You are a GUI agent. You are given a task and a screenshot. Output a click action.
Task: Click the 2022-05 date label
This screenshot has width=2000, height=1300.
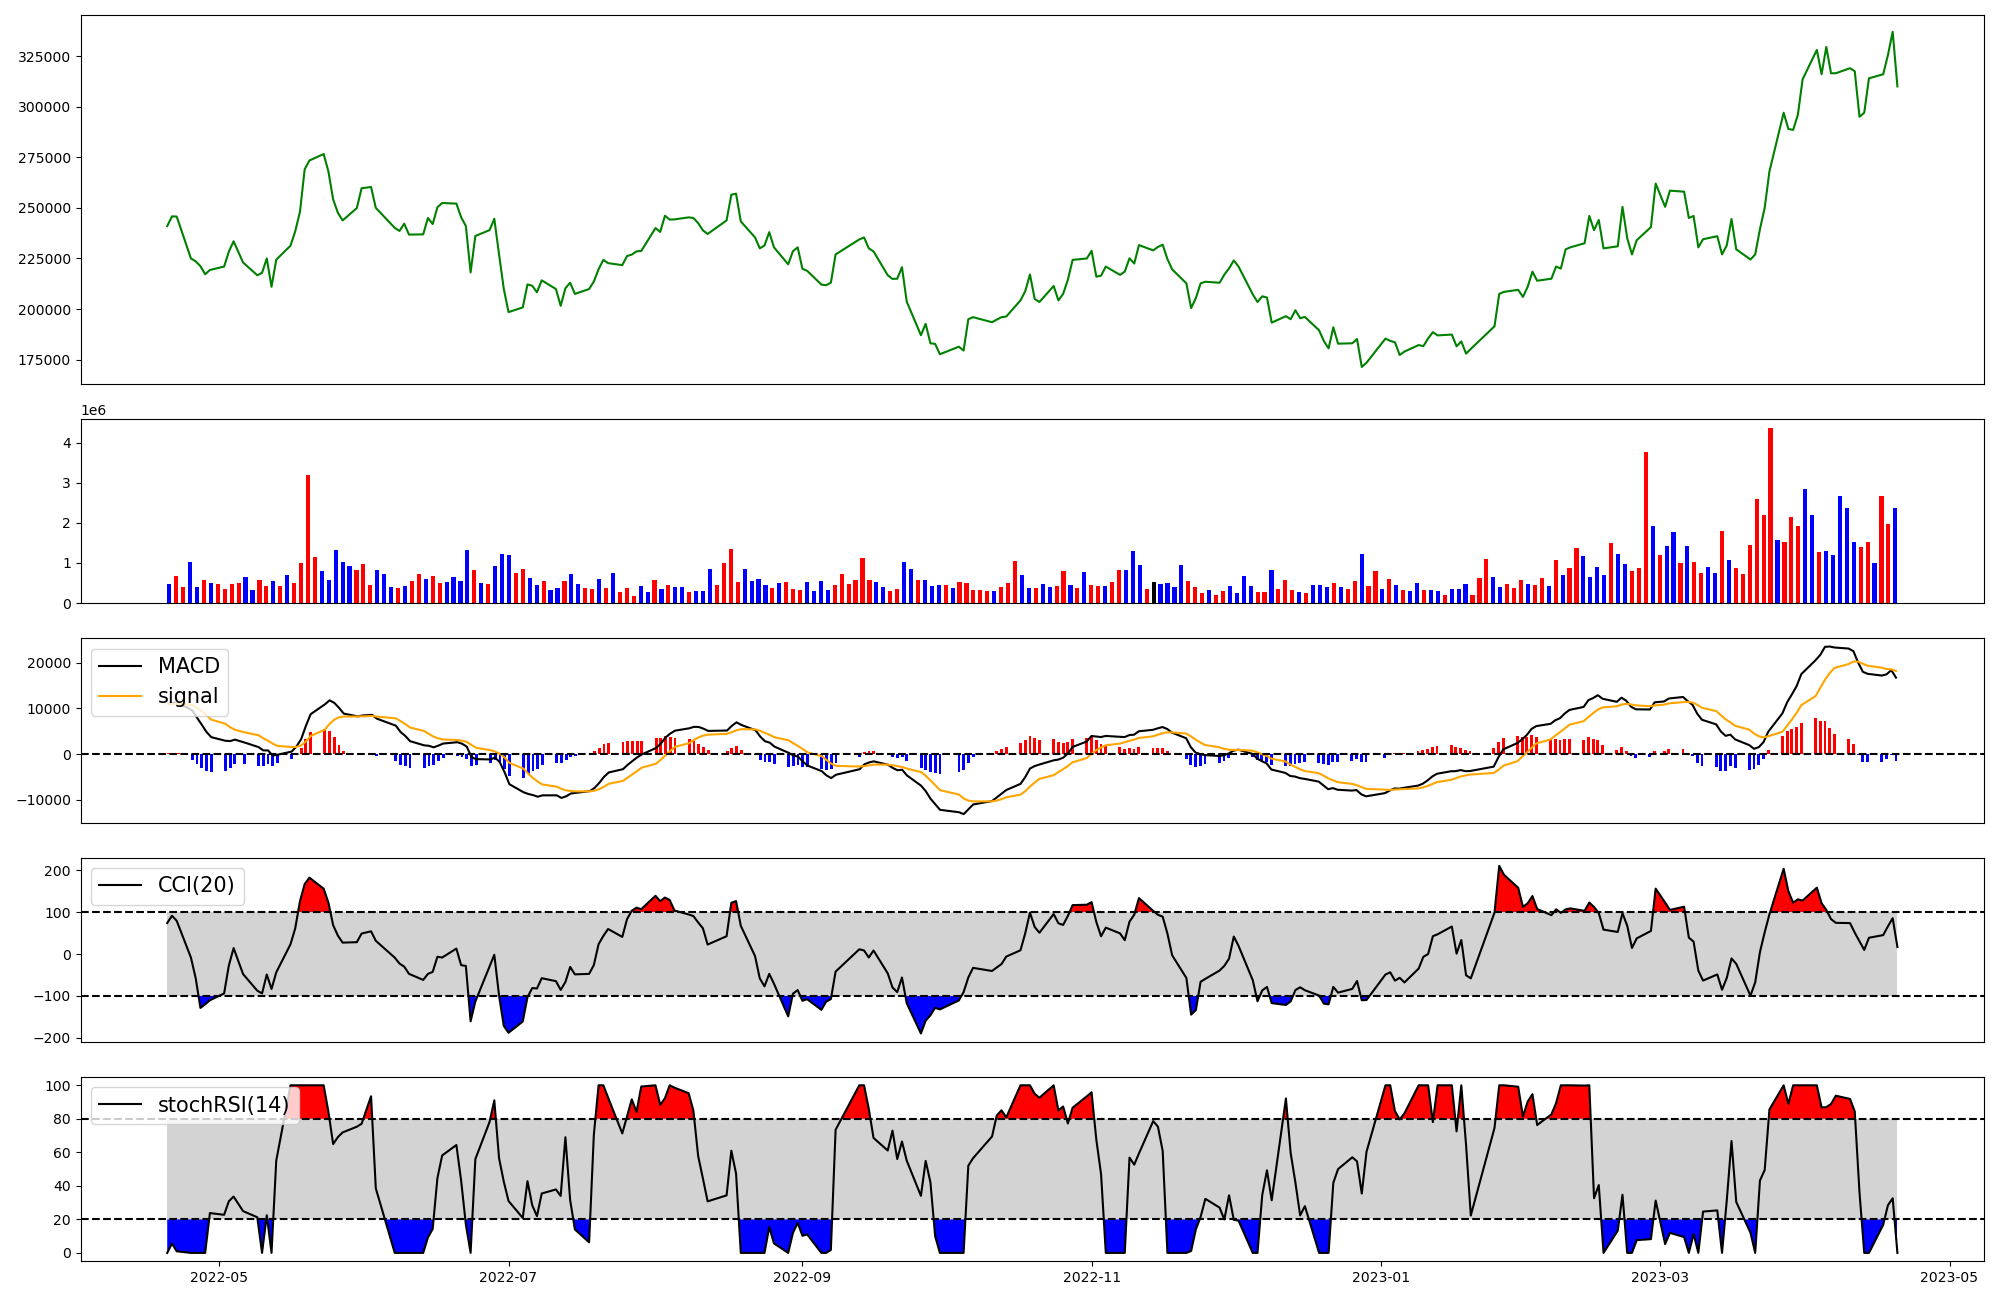point(218,1277)
